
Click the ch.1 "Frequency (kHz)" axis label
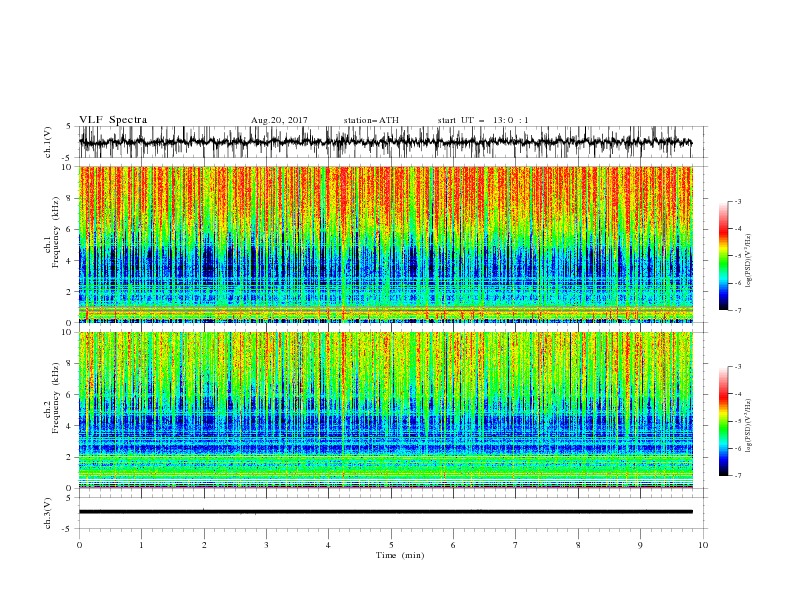(x=56, y=232)
